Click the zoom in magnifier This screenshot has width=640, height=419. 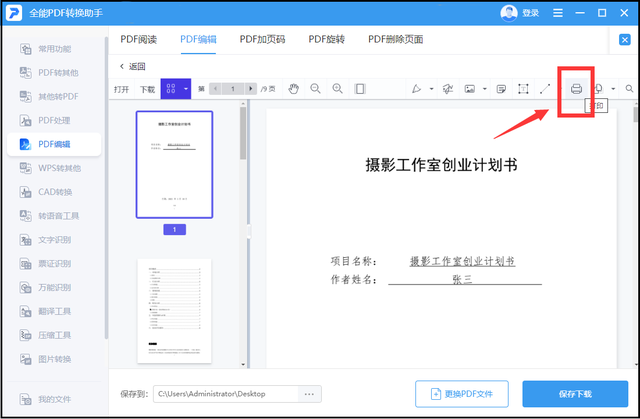(337, 89)
